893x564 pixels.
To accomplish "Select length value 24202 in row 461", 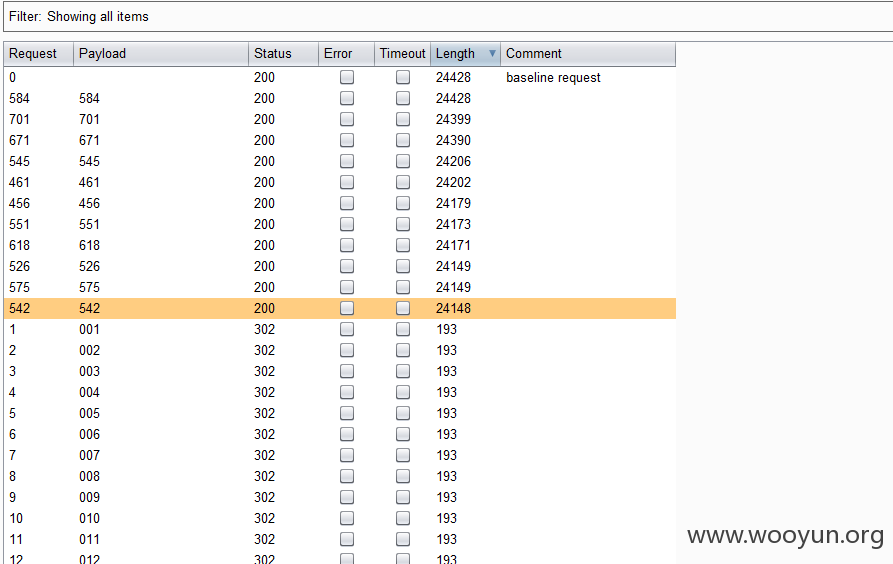I will click(x=453, y=182).
